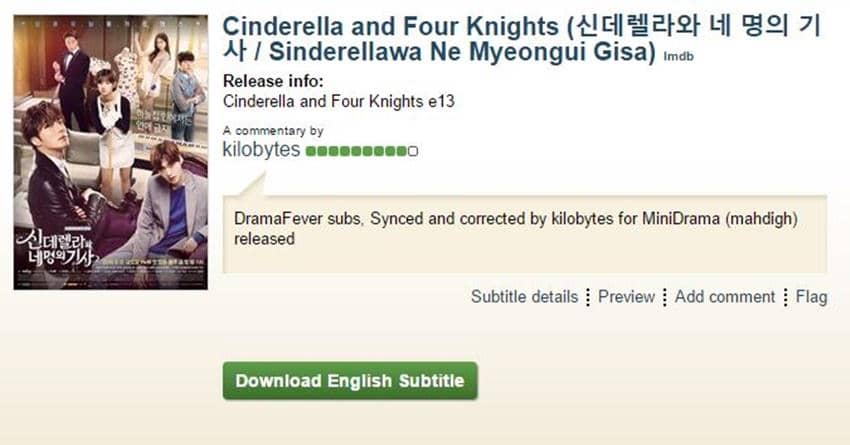Screen dimensions: 850x445
Task: Click the dotted separator before Flag
Action: coord(786,297)
